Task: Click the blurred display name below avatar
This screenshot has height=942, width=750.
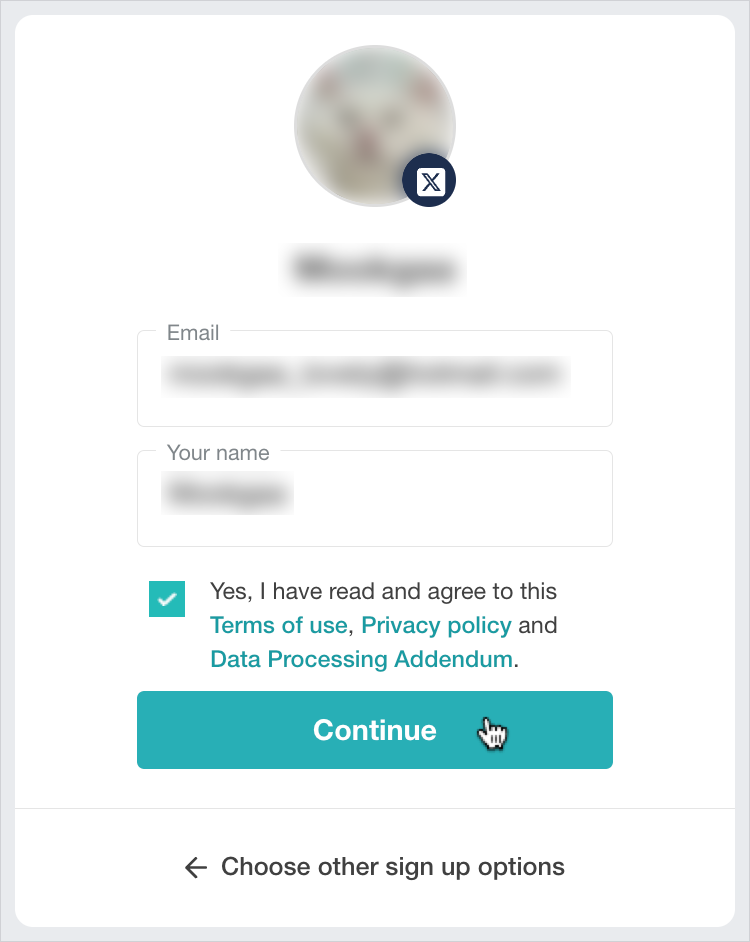Action: pos(376,268)
